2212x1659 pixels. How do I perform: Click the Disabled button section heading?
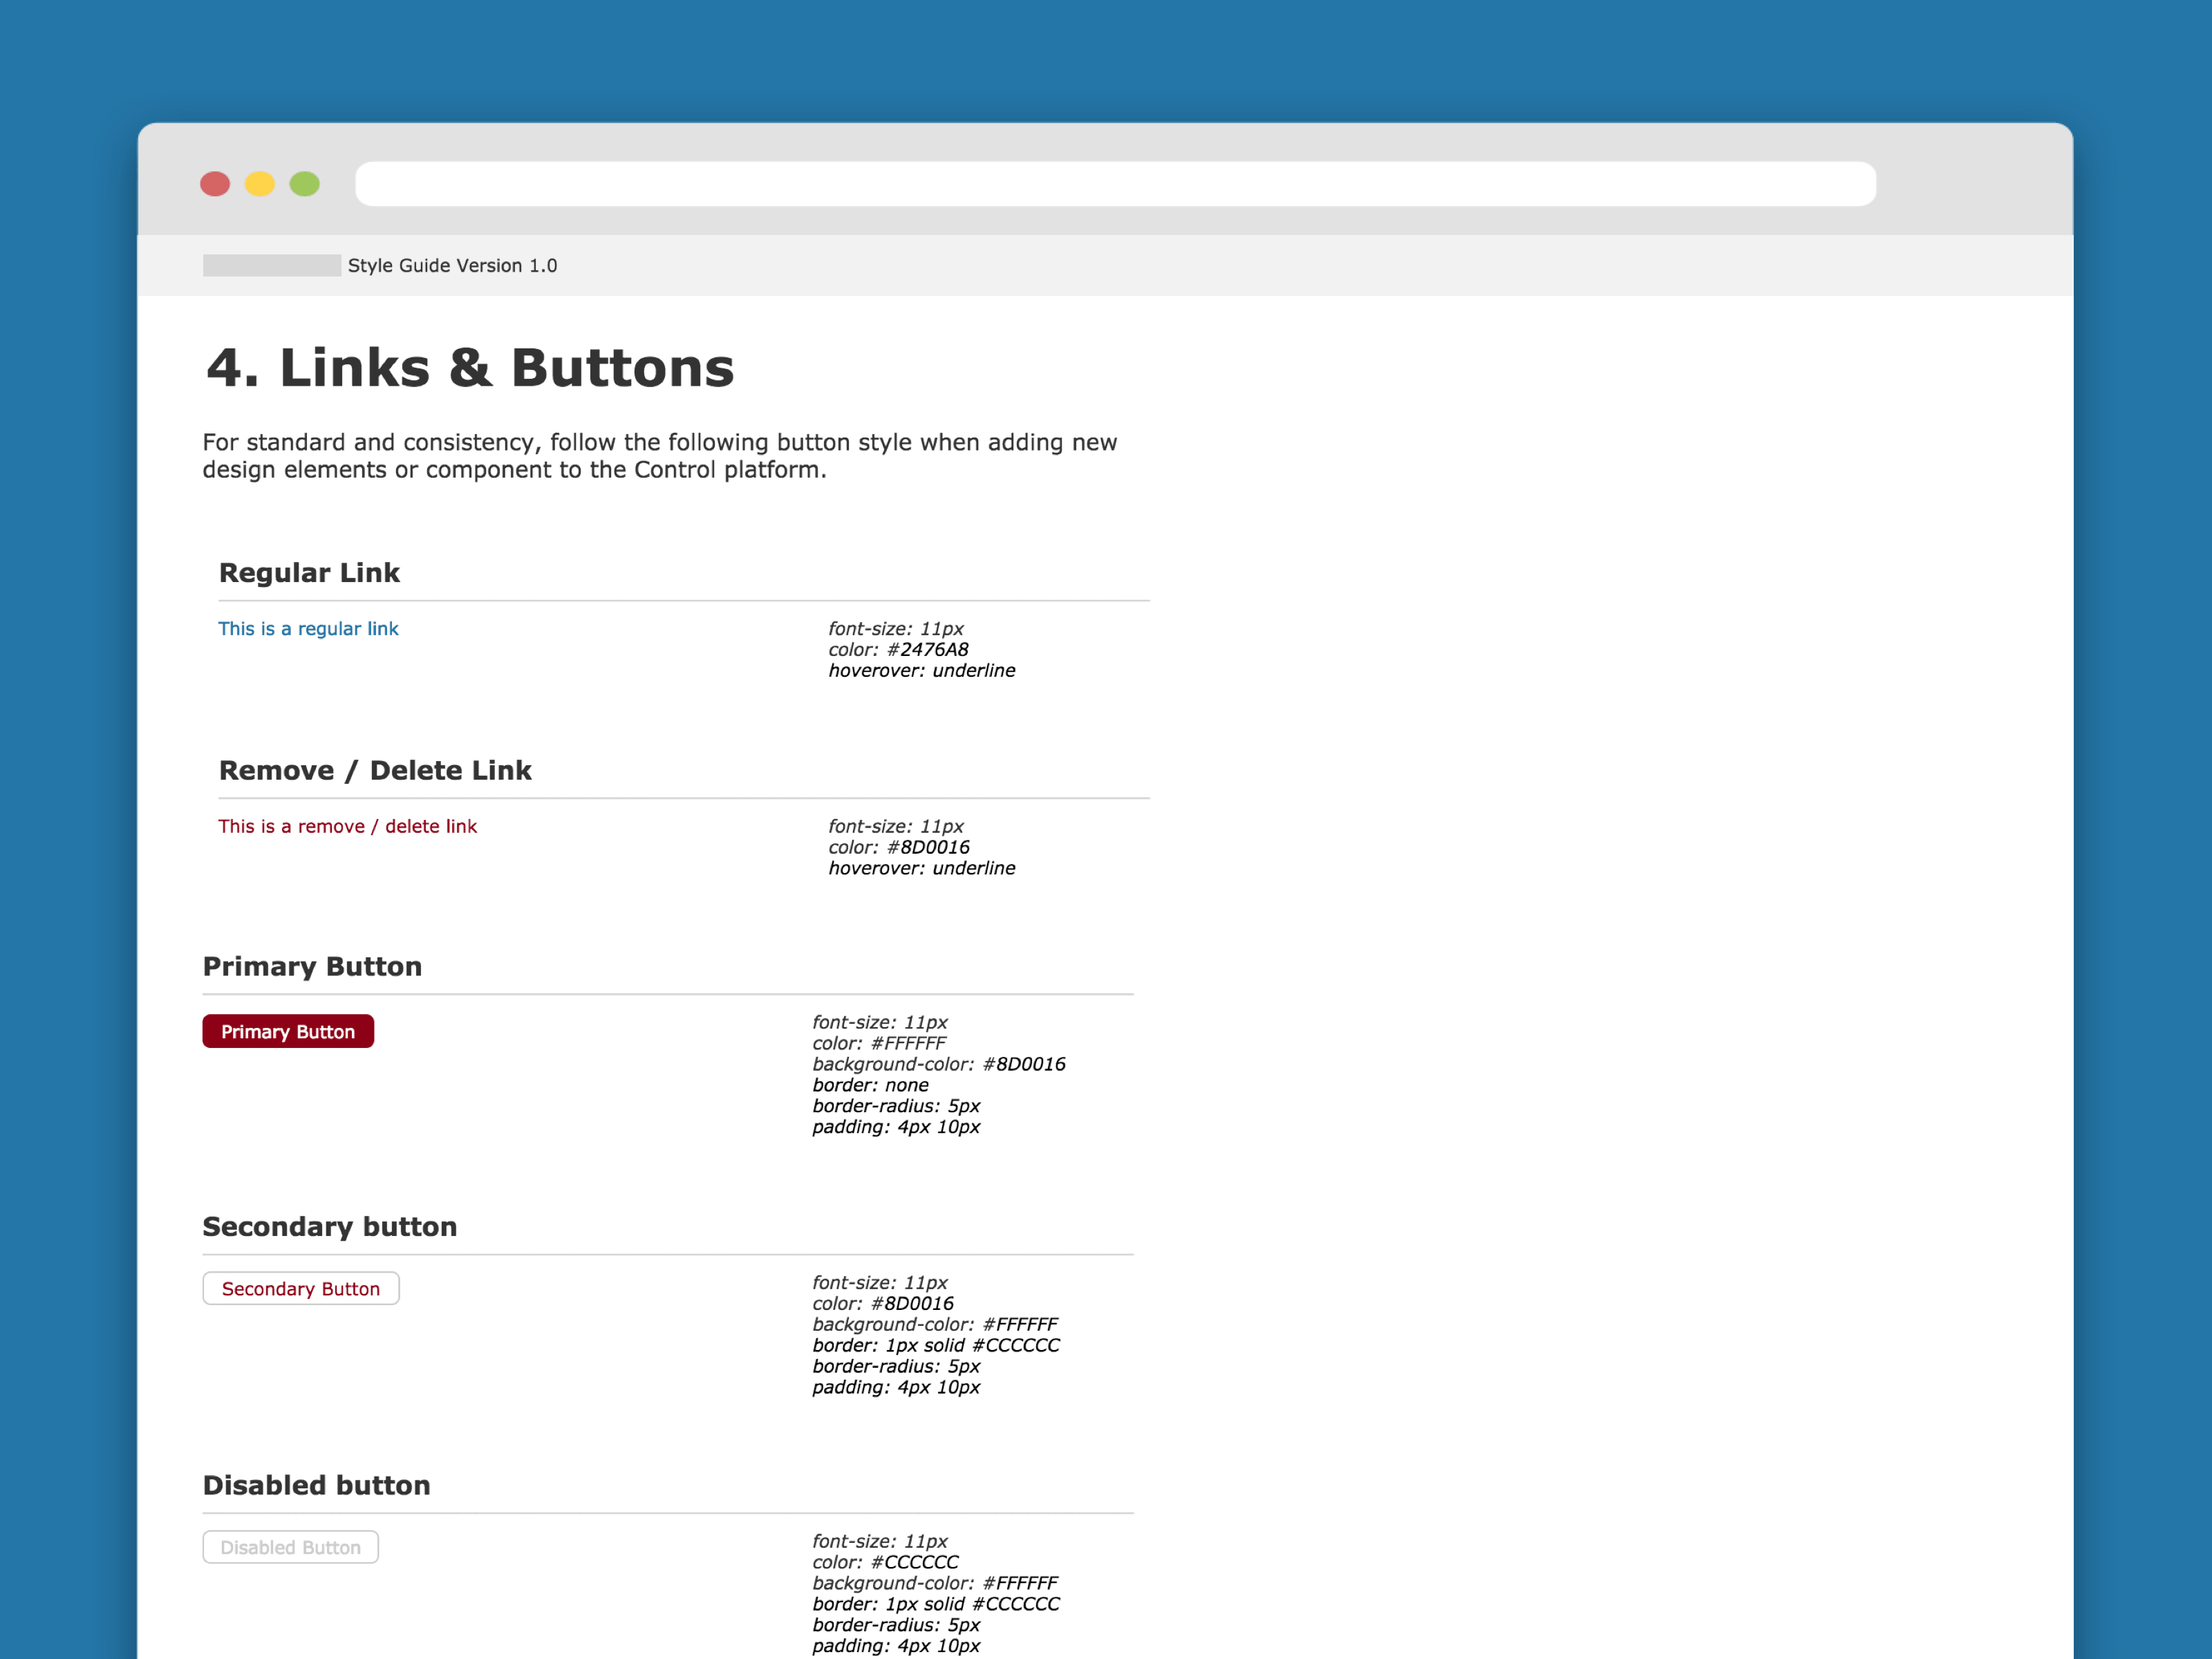click(316, 1486)
